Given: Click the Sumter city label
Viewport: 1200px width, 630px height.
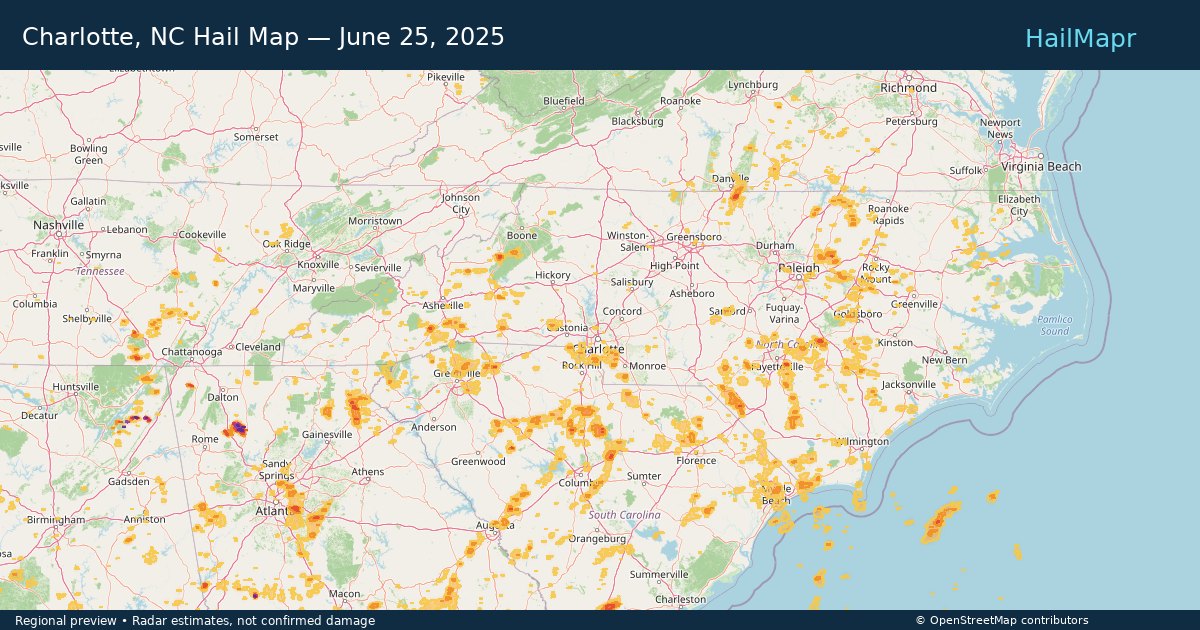Looking at the screenshot, I should coord(643,476).
